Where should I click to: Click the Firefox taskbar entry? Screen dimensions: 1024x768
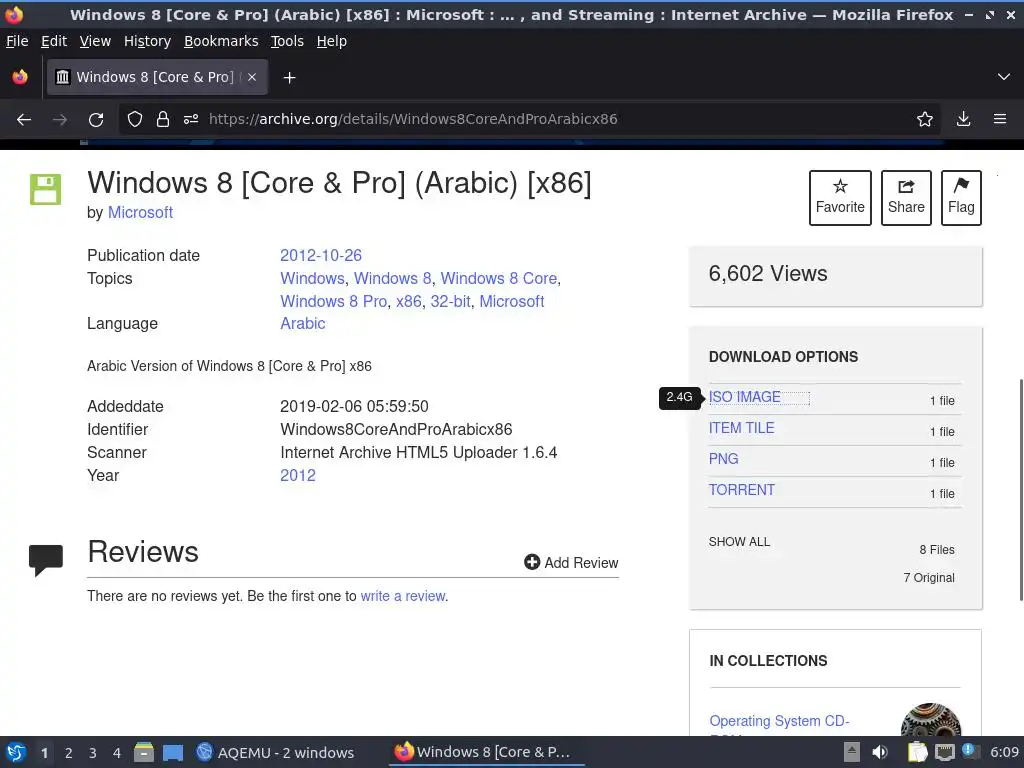[x=487, y=752]
